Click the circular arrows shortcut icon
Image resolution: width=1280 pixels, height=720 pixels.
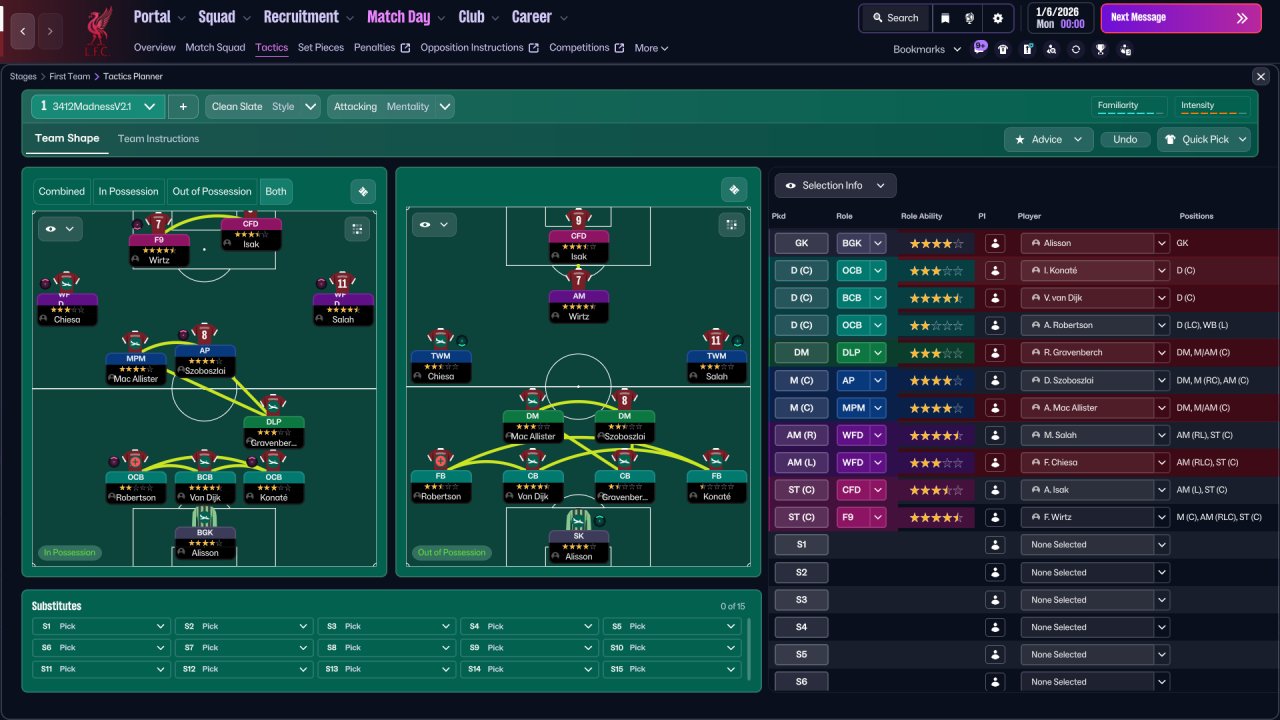(x=1076, y=49)
